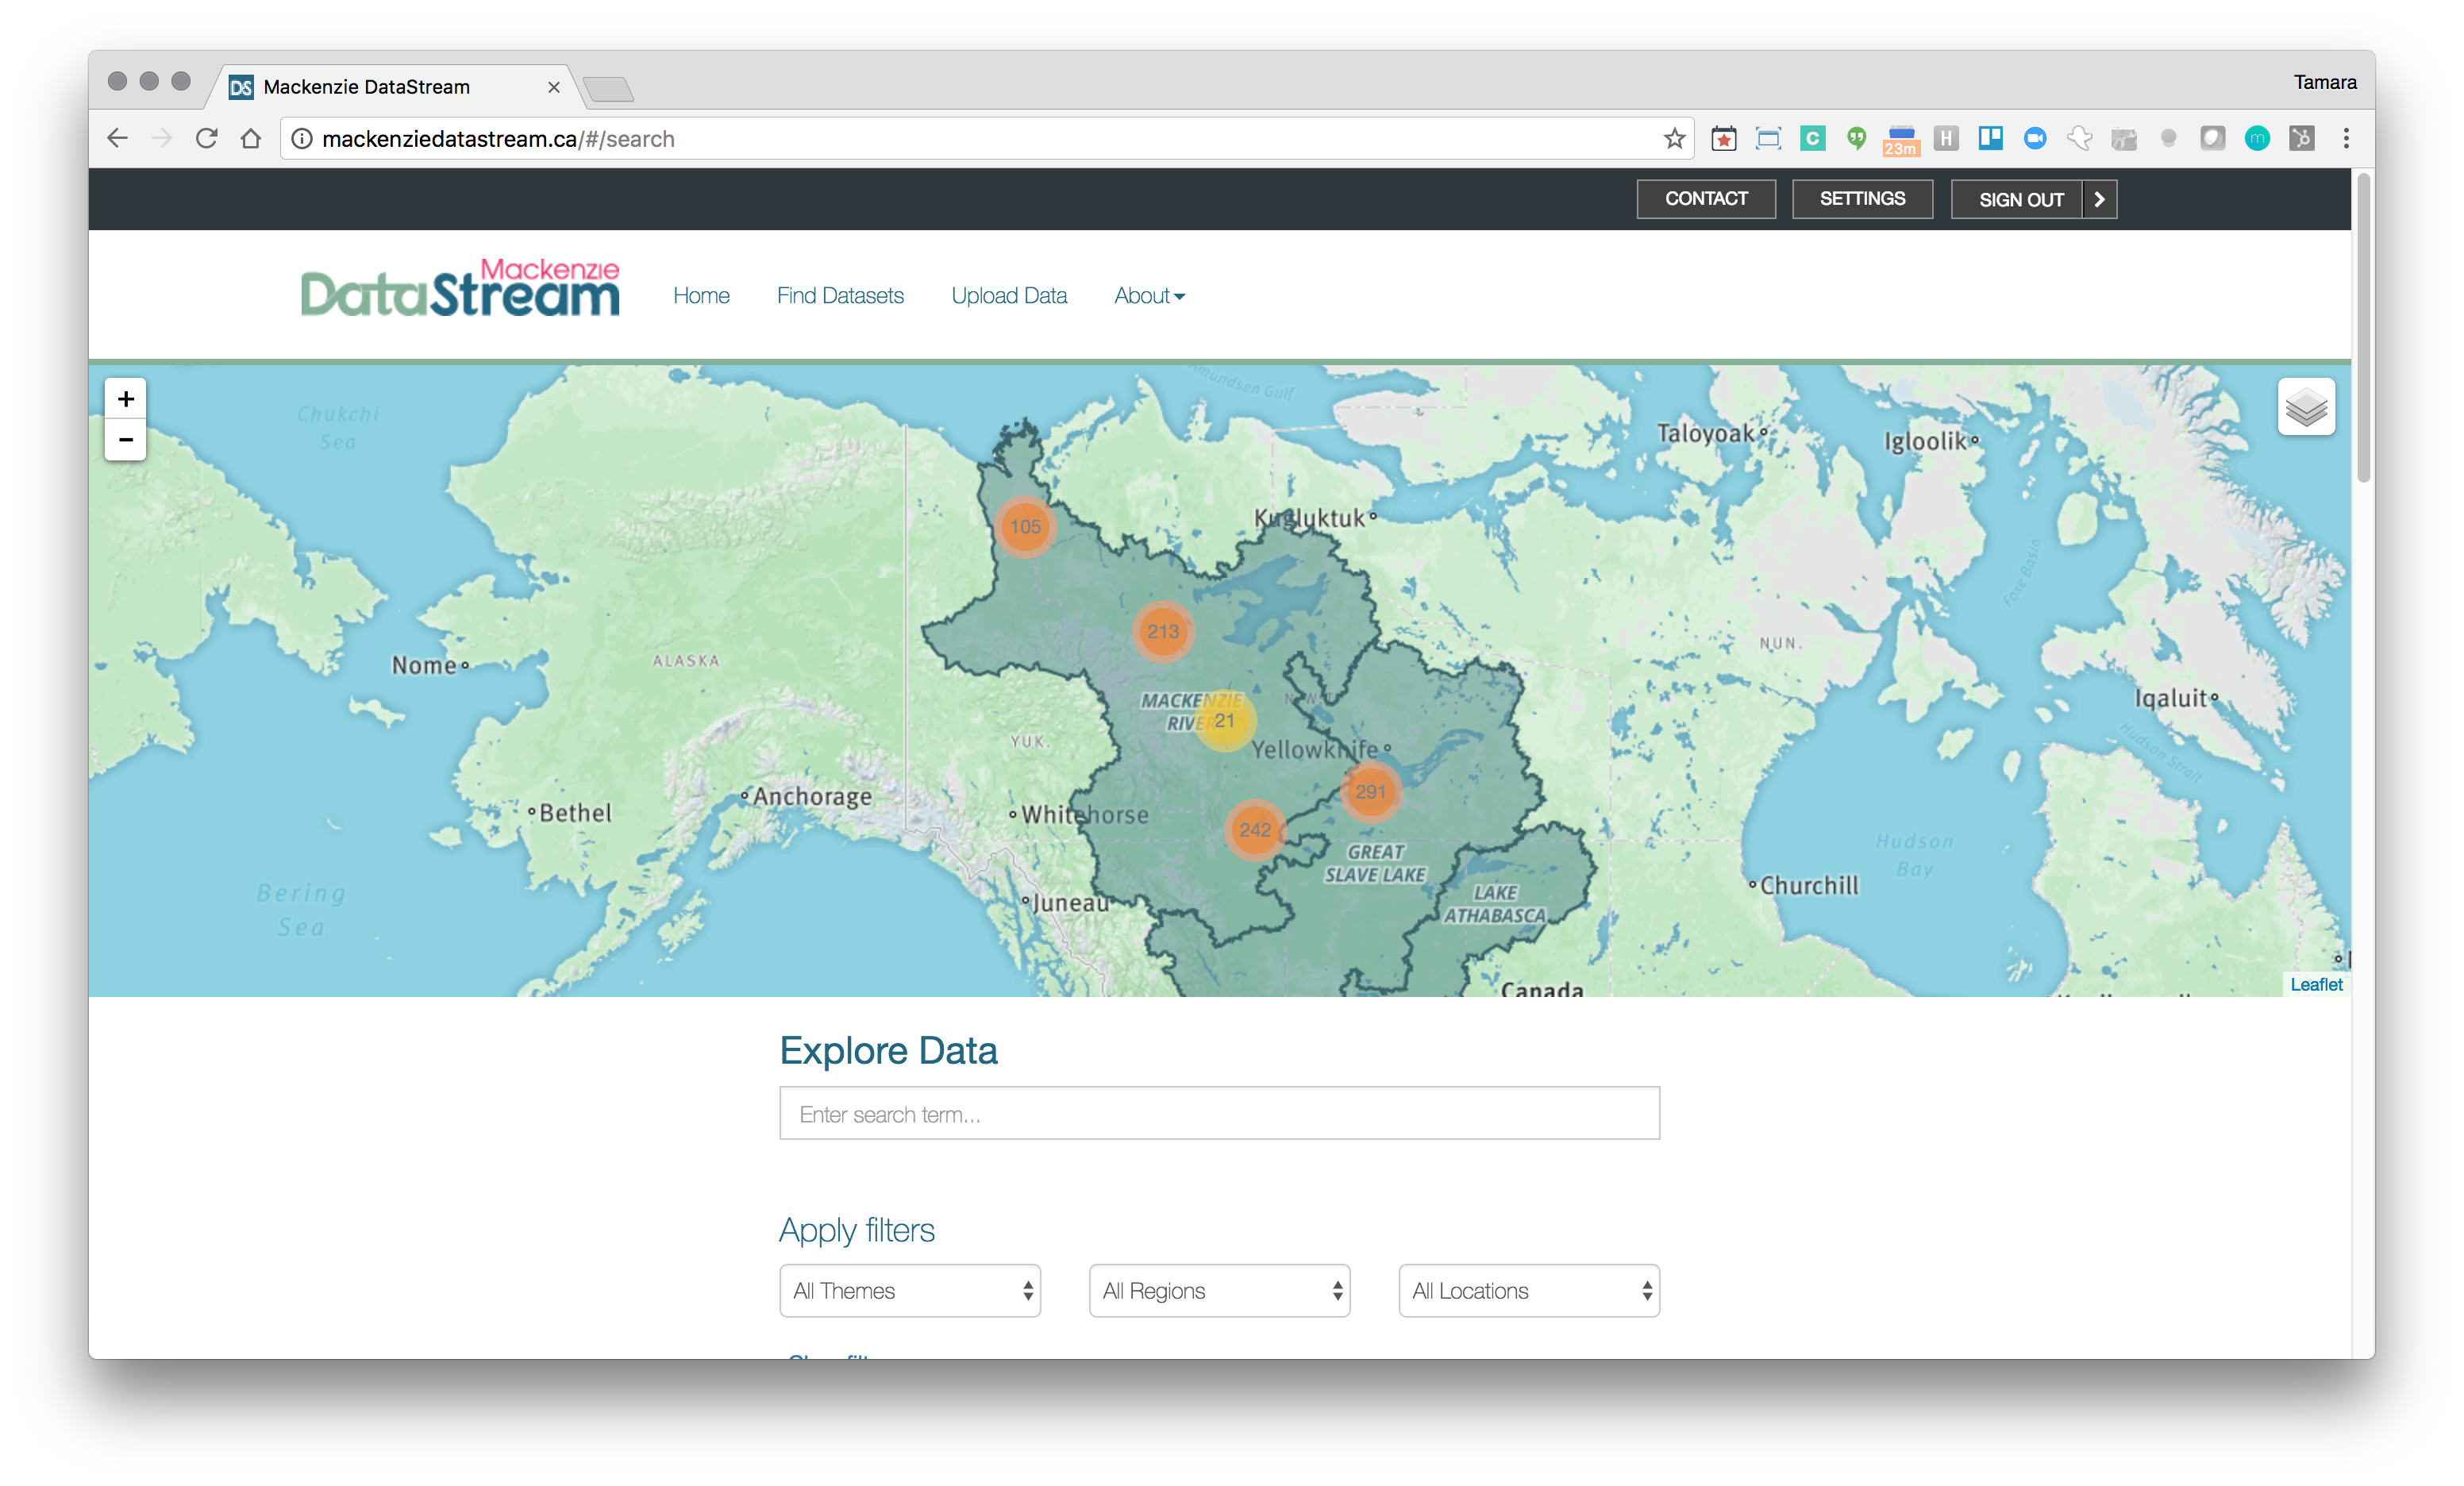Click the gray H extension icon

1945,138
